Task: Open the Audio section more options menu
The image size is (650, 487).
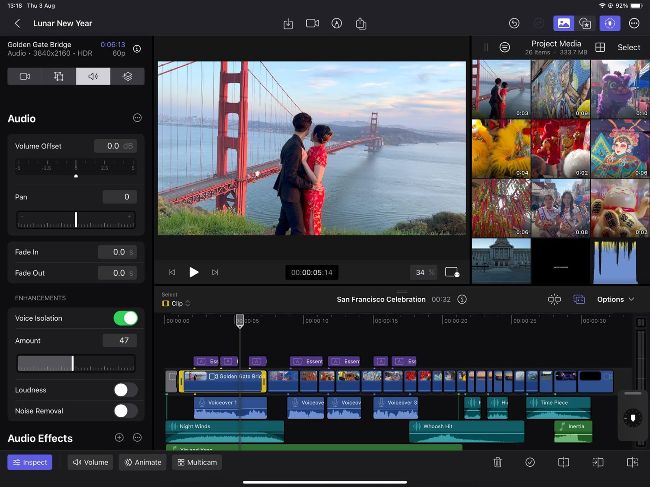Action: (x=137, y=118)
